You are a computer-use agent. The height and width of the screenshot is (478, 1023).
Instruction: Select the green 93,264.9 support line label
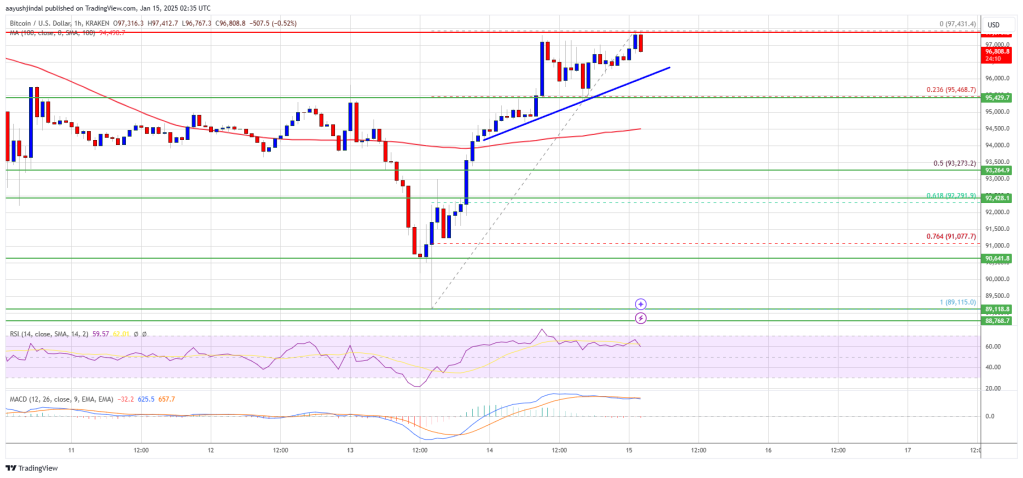pos(998,172)
